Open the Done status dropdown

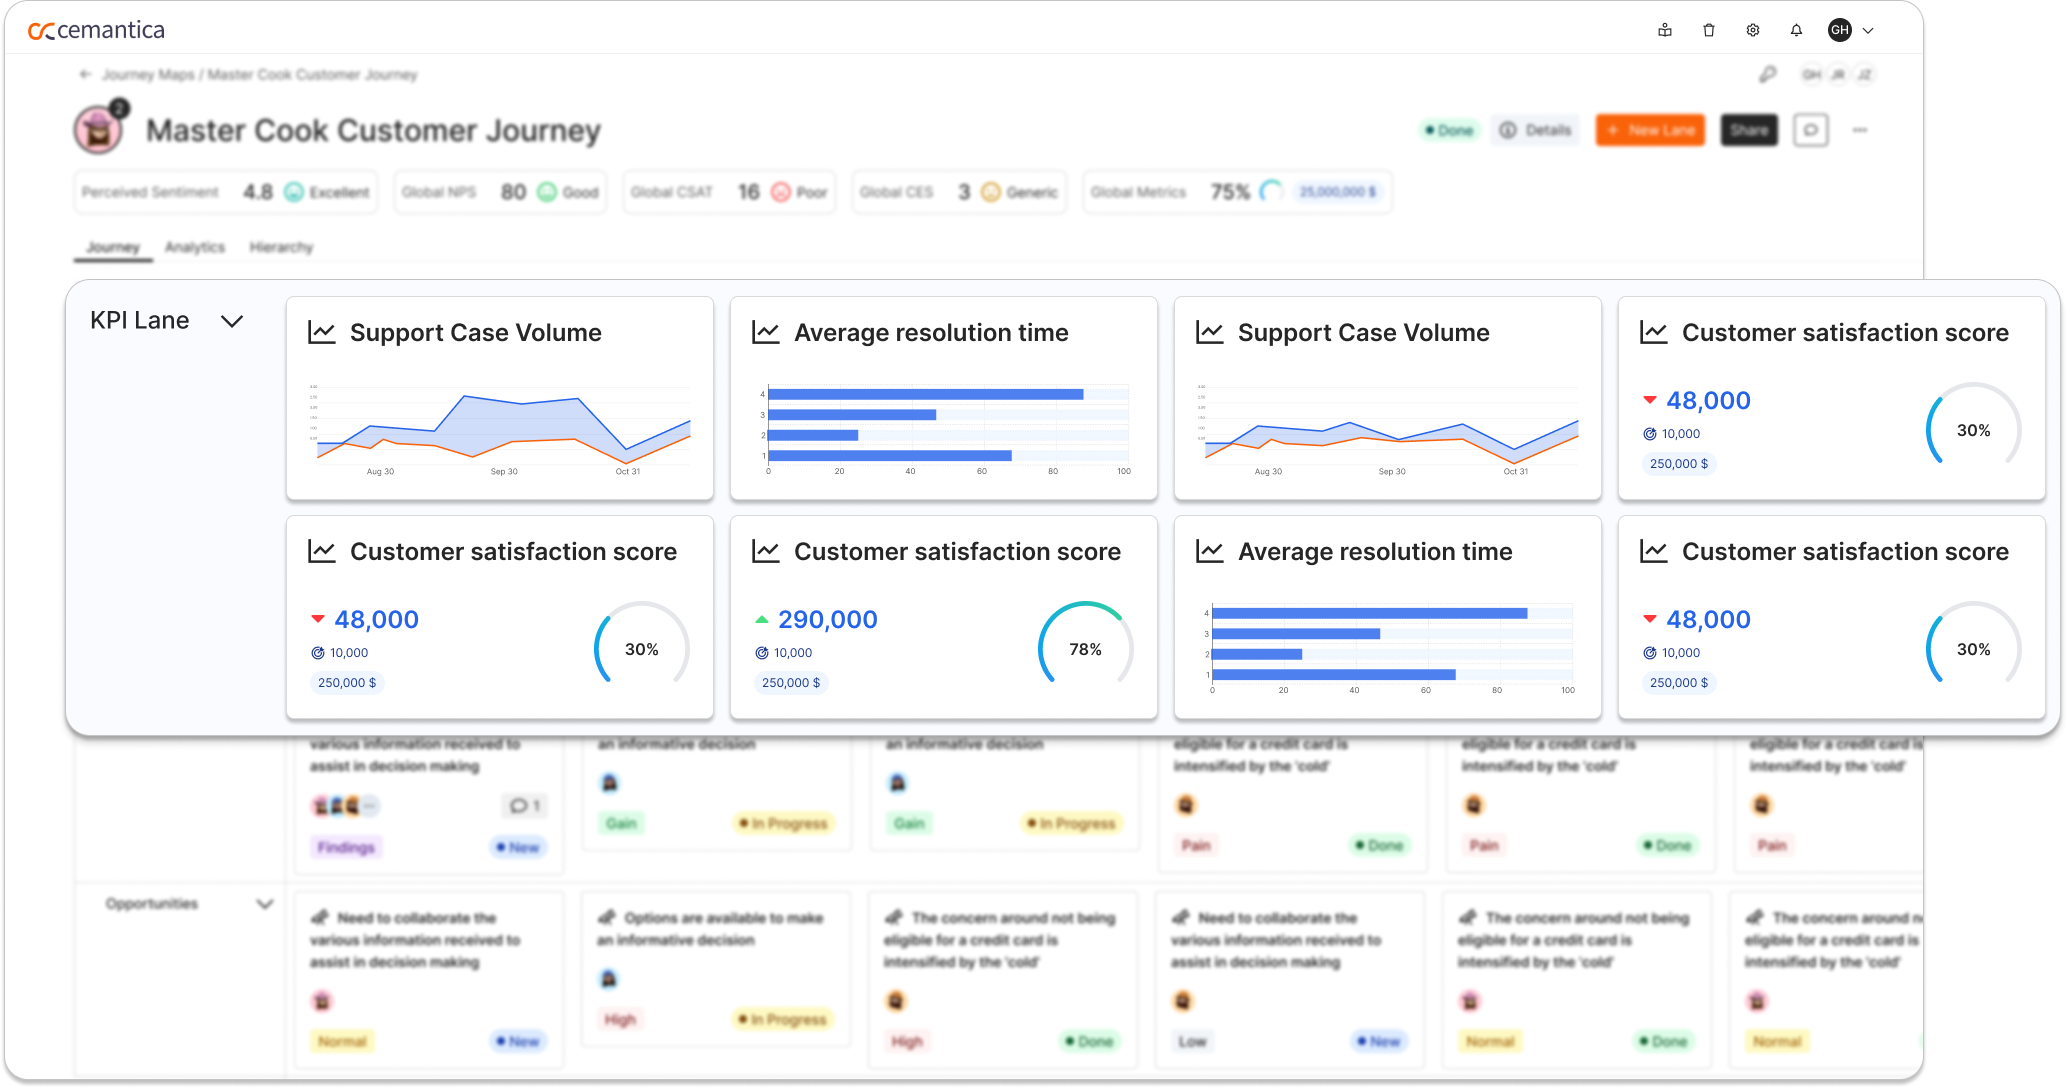[x=1449, y=130]
